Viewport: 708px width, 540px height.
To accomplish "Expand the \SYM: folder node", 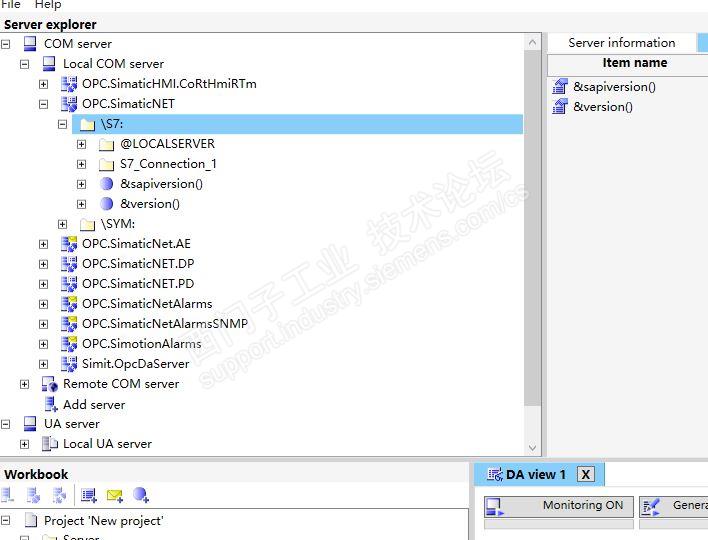I will point(62,224).
